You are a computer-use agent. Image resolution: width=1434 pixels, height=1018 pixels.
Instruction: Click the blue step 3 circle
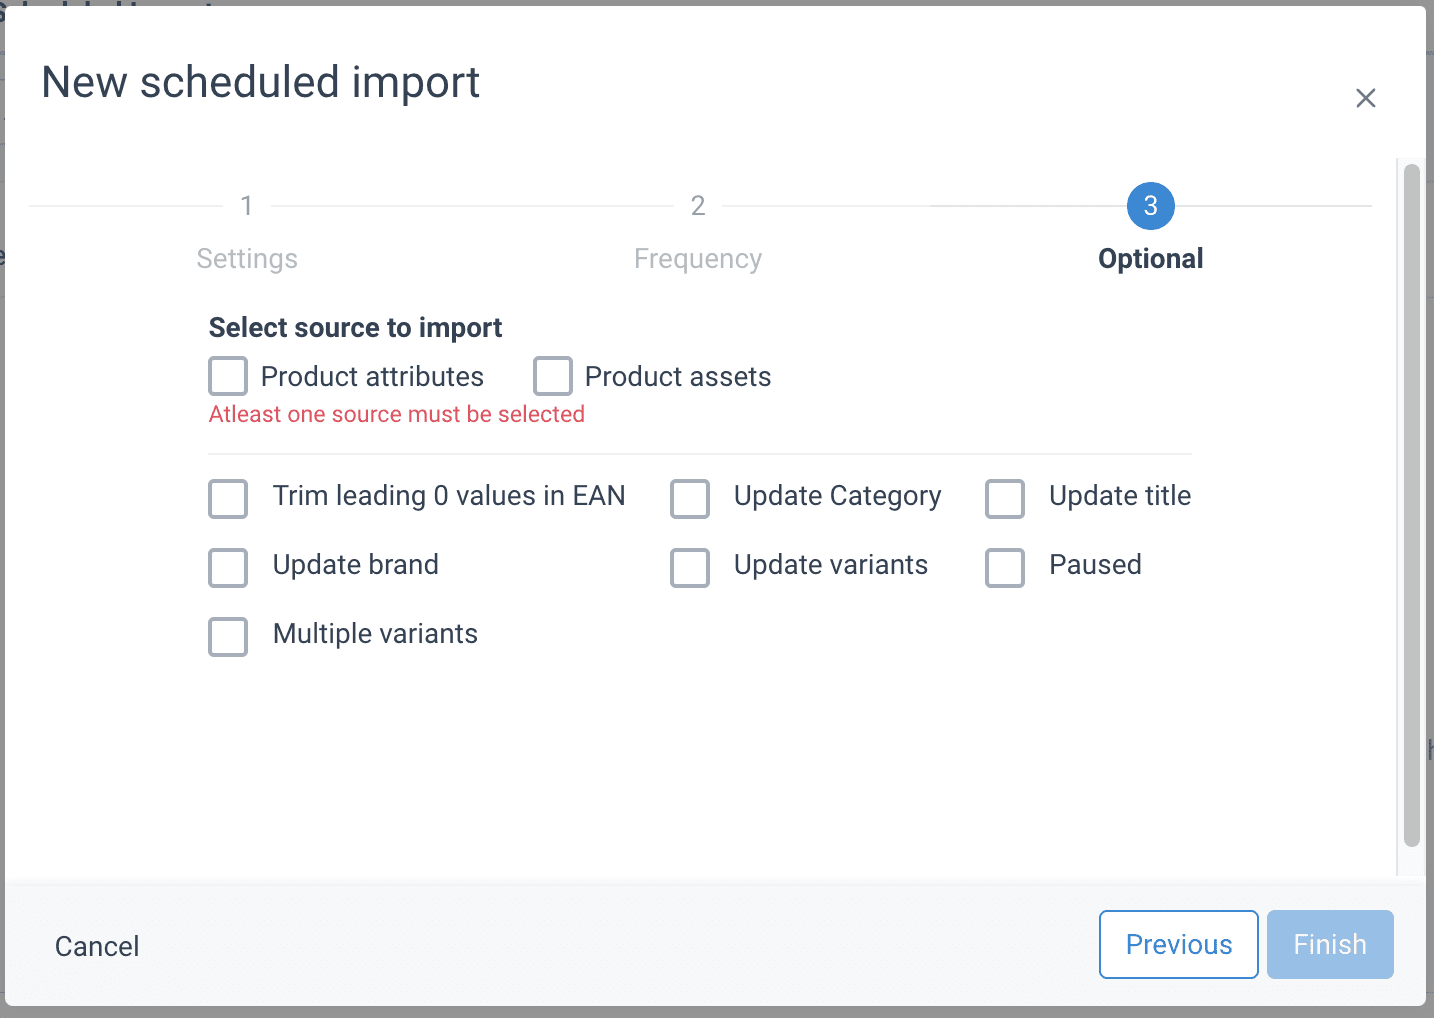tap(1150, 206)
